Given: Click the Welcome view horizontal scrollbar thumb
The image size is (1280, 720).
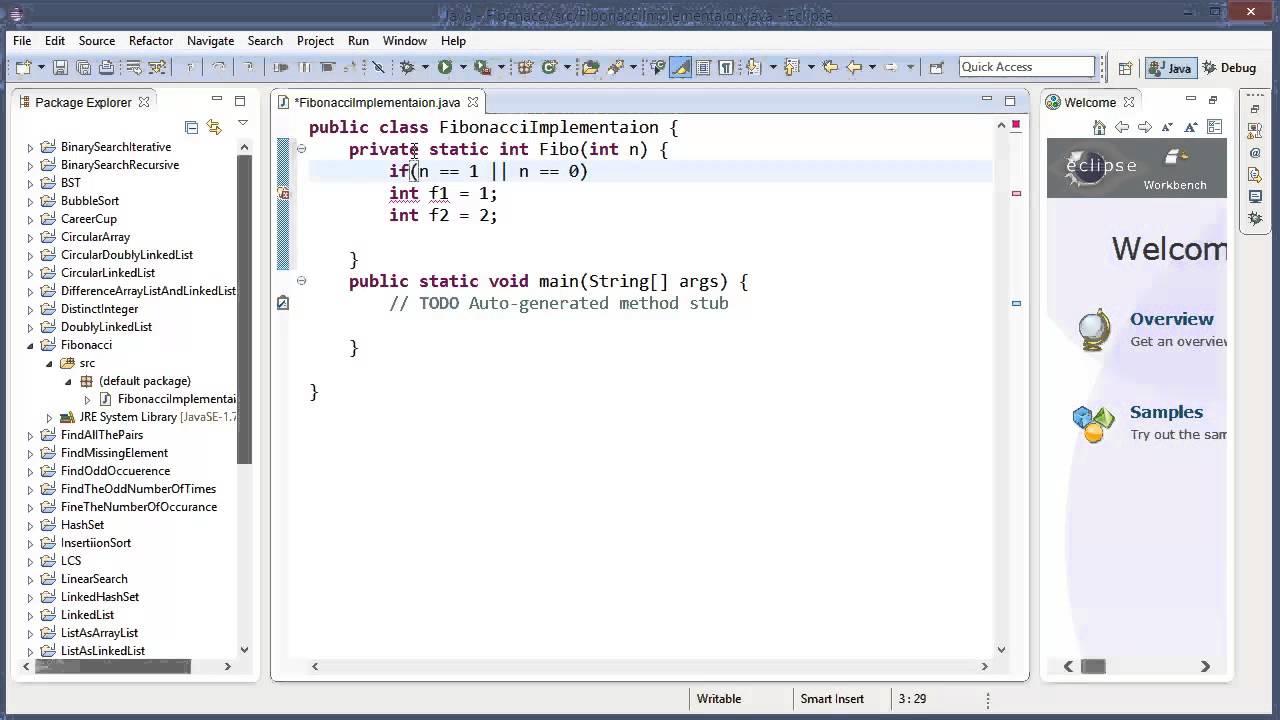Looking at the screenshot, I should pyautogui.click(x=1094, y=666).
